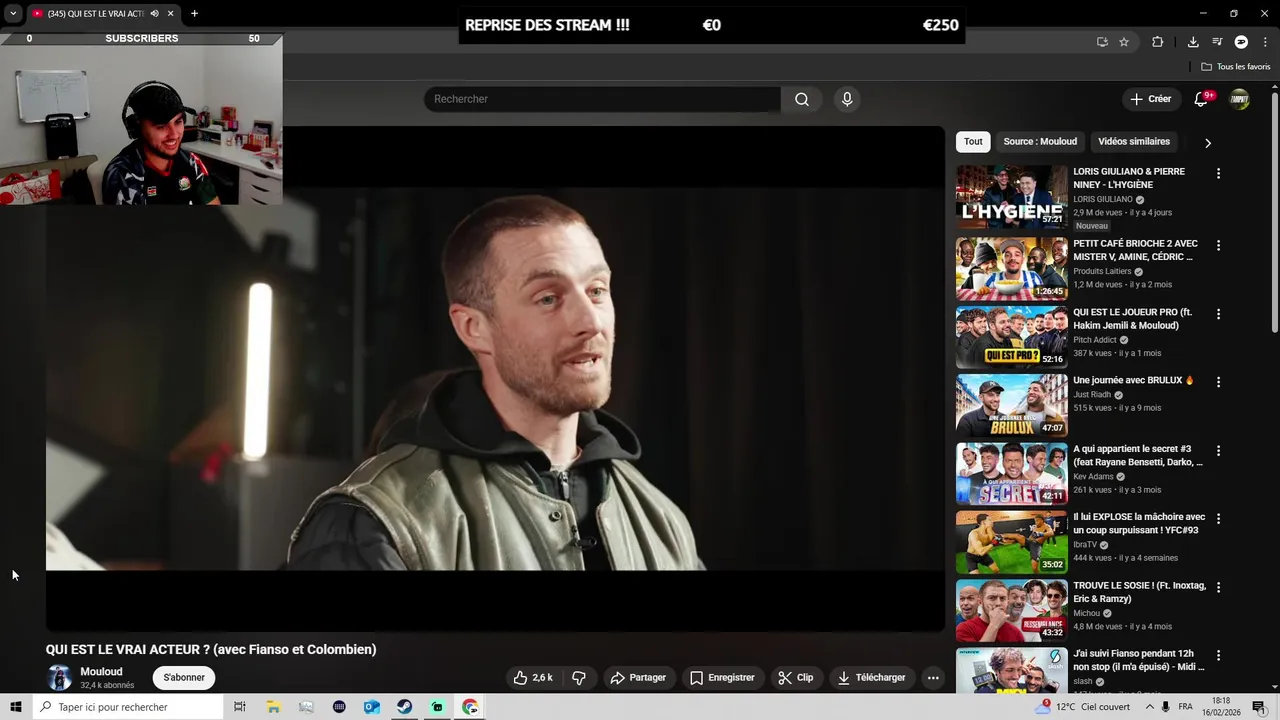This screenshot has height=720, width=1280.
Task: Open Il lui EXPLOSE la mâchoire title
Action: (1139, 523)
